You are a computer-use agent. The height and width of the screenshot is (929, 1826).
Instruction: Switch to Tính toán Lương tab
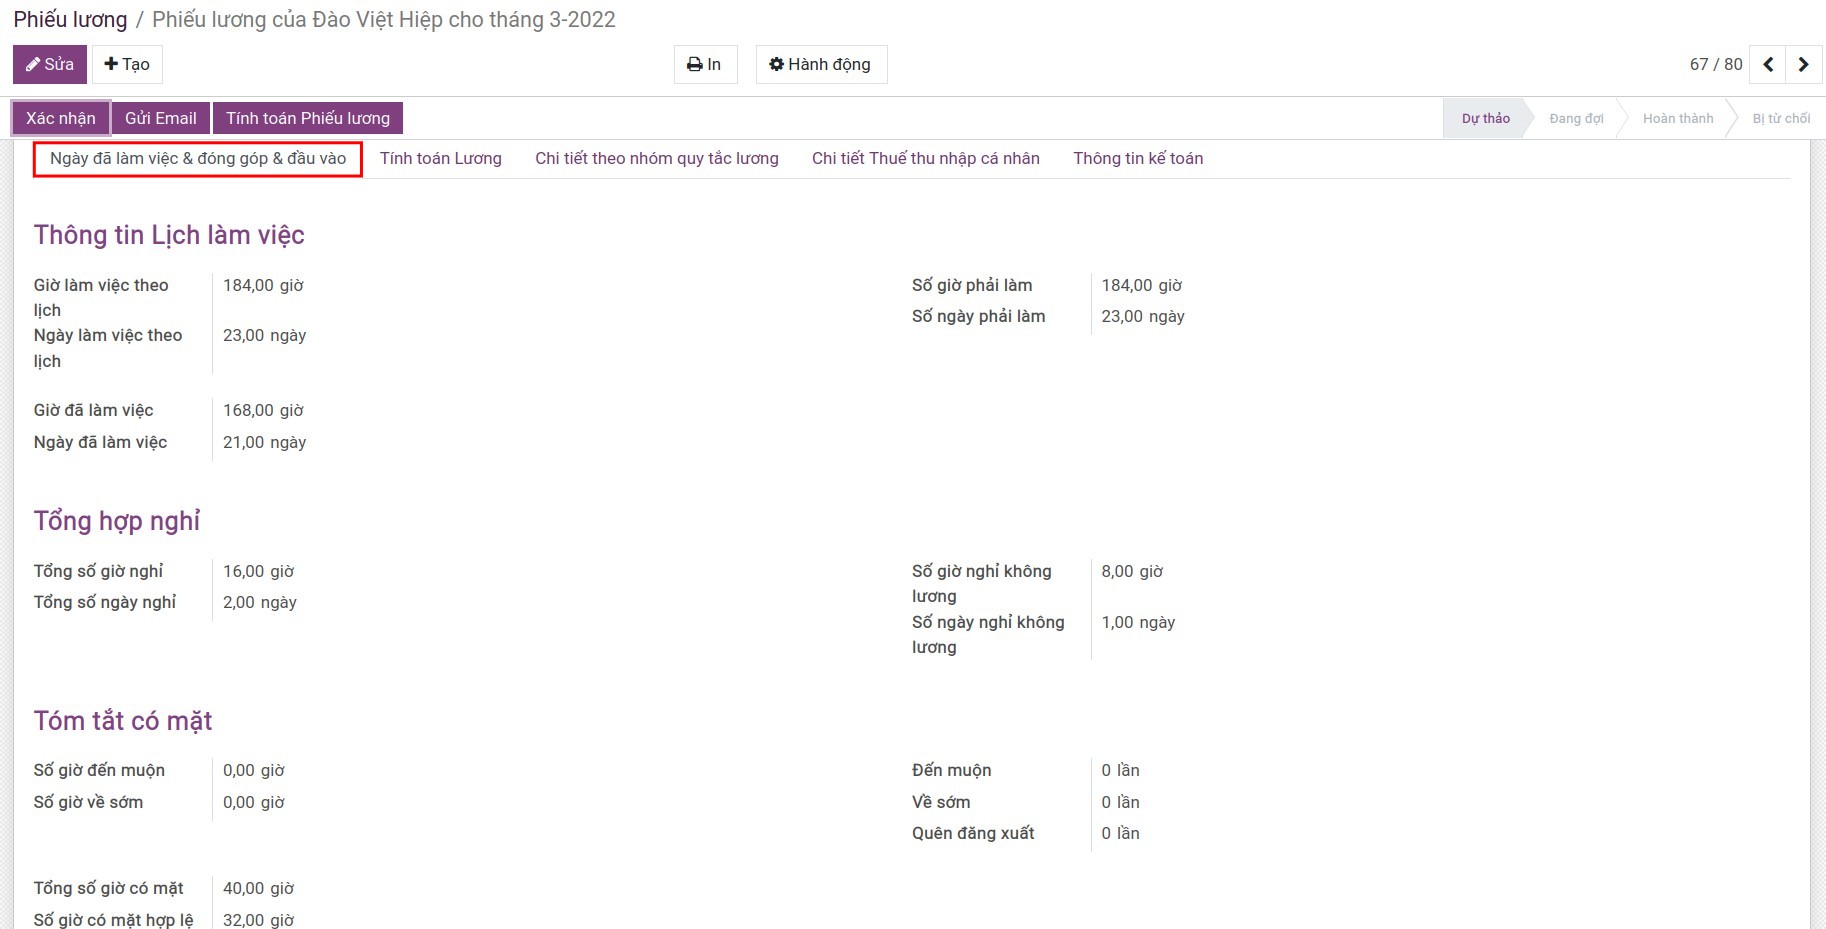[441, 158]
